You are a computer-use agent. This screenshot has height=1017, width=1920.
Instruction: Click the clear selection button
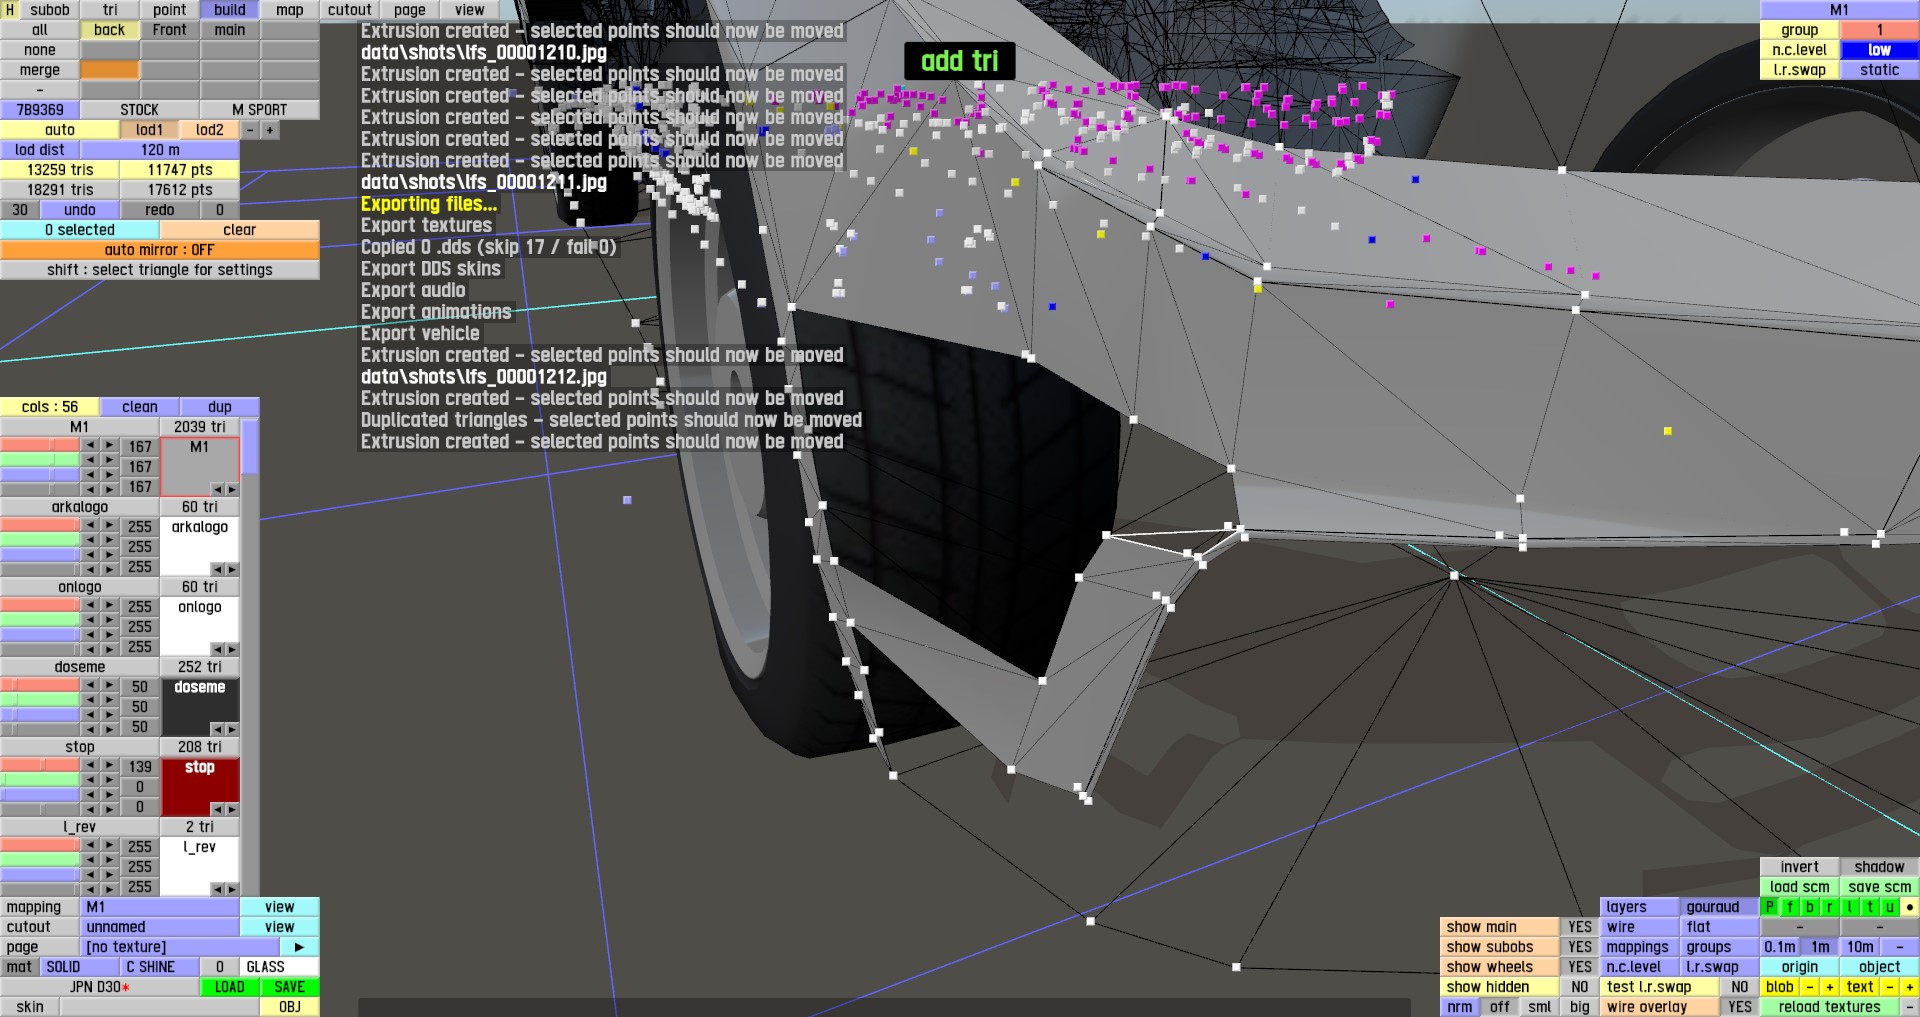240,230
